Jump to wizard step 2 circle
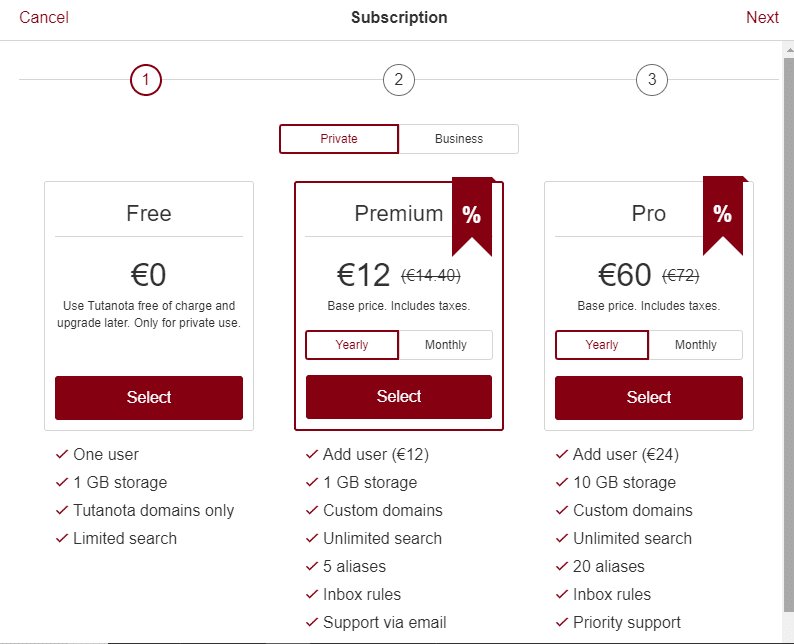Viewport: 794px width, 644px height. click(x=398, y=80)
